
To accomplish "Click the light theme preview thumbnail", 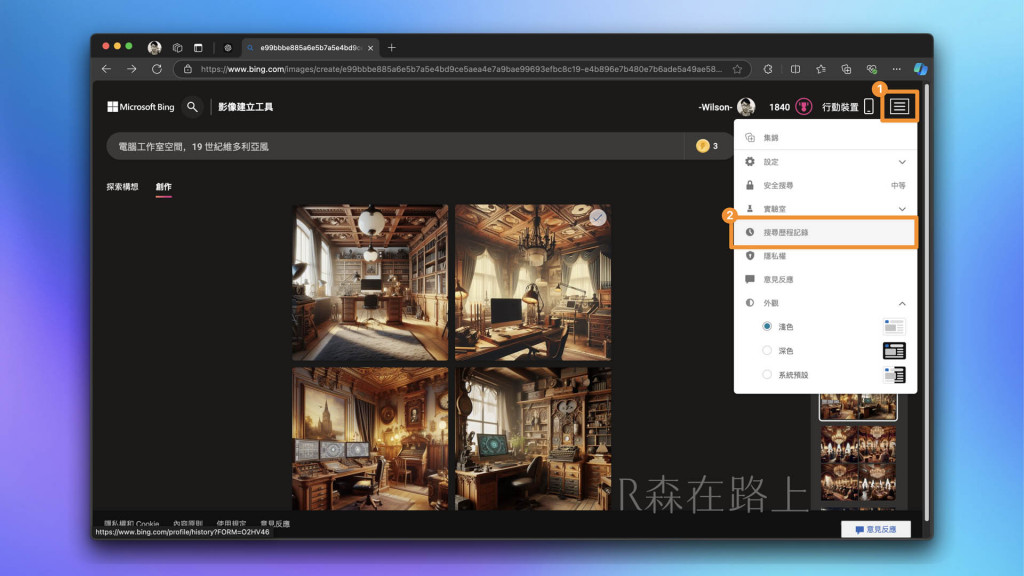I will pos(894,326).
